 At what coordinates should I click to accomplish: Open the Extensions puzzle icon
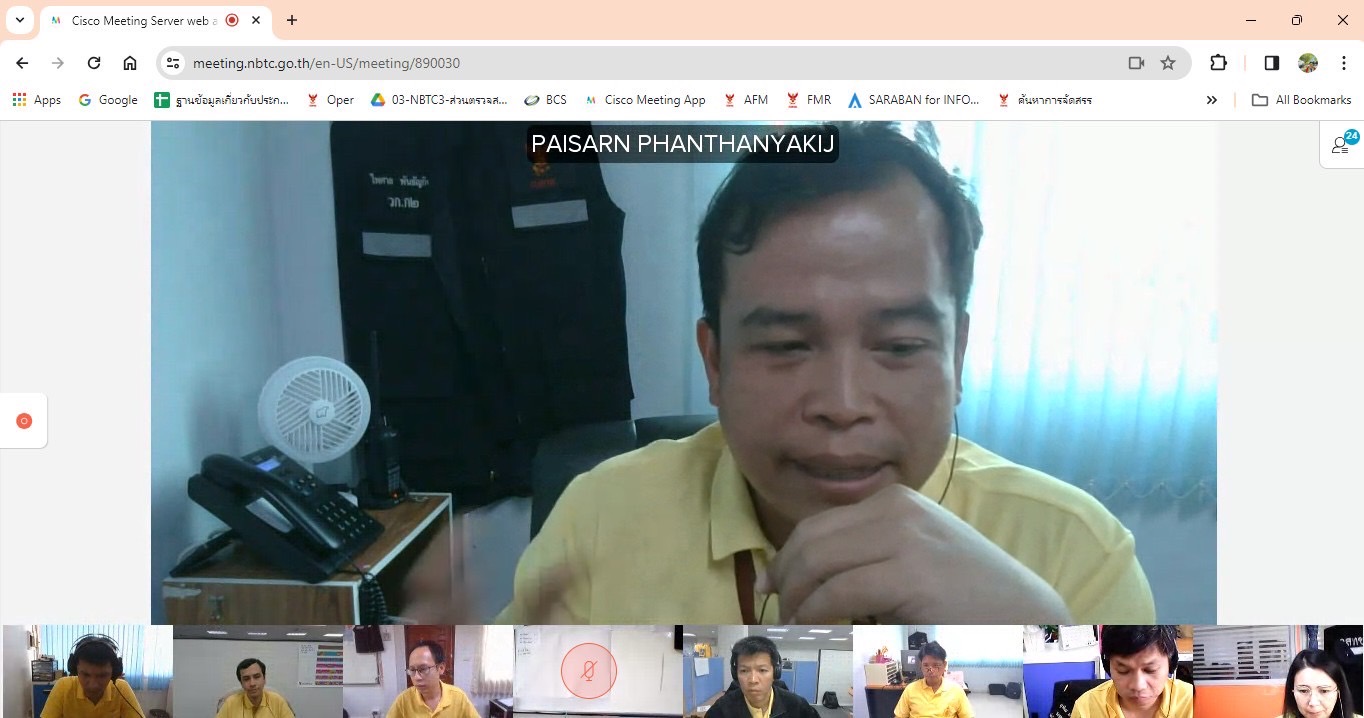[x=1218, y=63]
